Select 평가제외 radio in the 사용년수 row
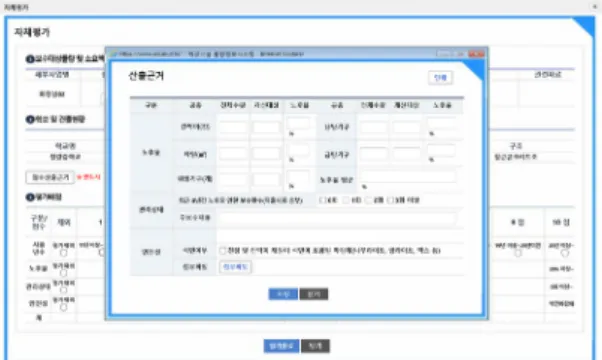 tap(64, 253)
